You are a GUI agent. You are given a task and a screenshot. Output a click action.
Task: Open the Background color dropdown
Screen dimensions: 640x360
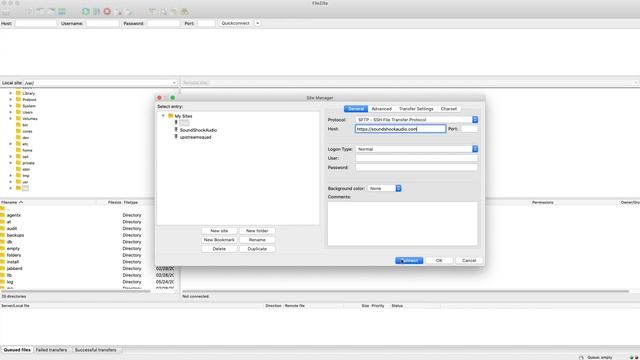[398, 188]
